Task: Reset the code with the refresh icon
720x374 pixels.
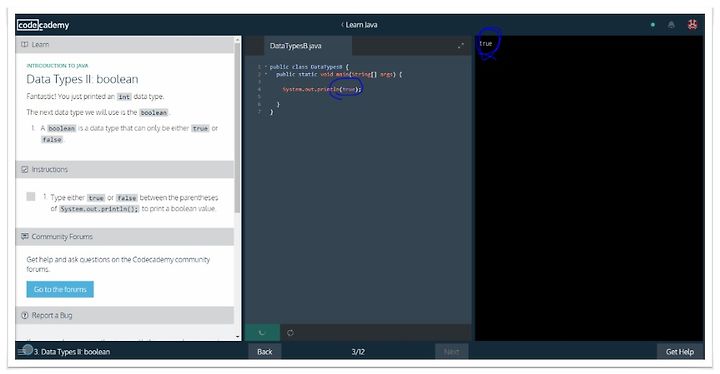Action: click(x=290, y=333)
